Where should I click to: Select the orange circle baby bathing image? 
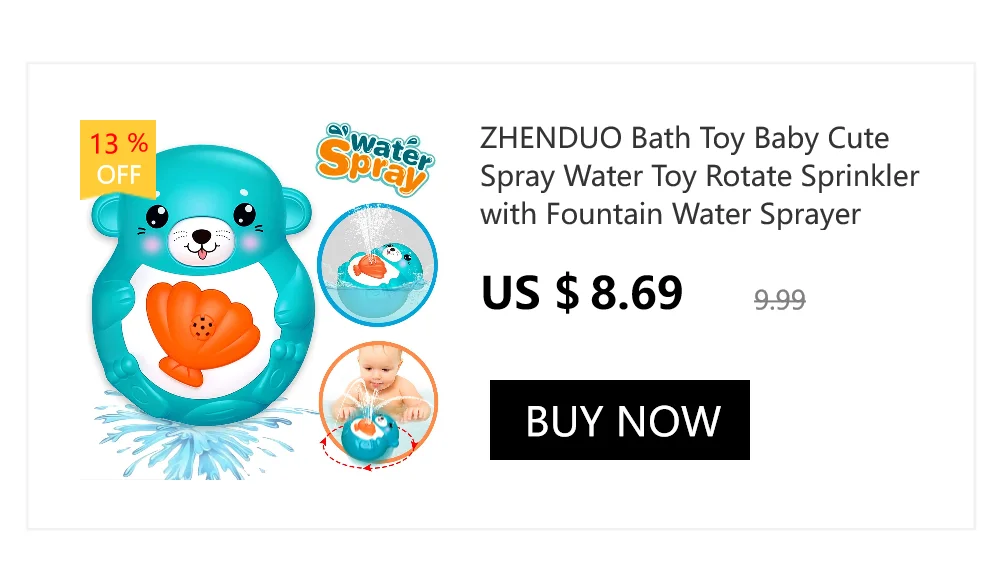378,403
